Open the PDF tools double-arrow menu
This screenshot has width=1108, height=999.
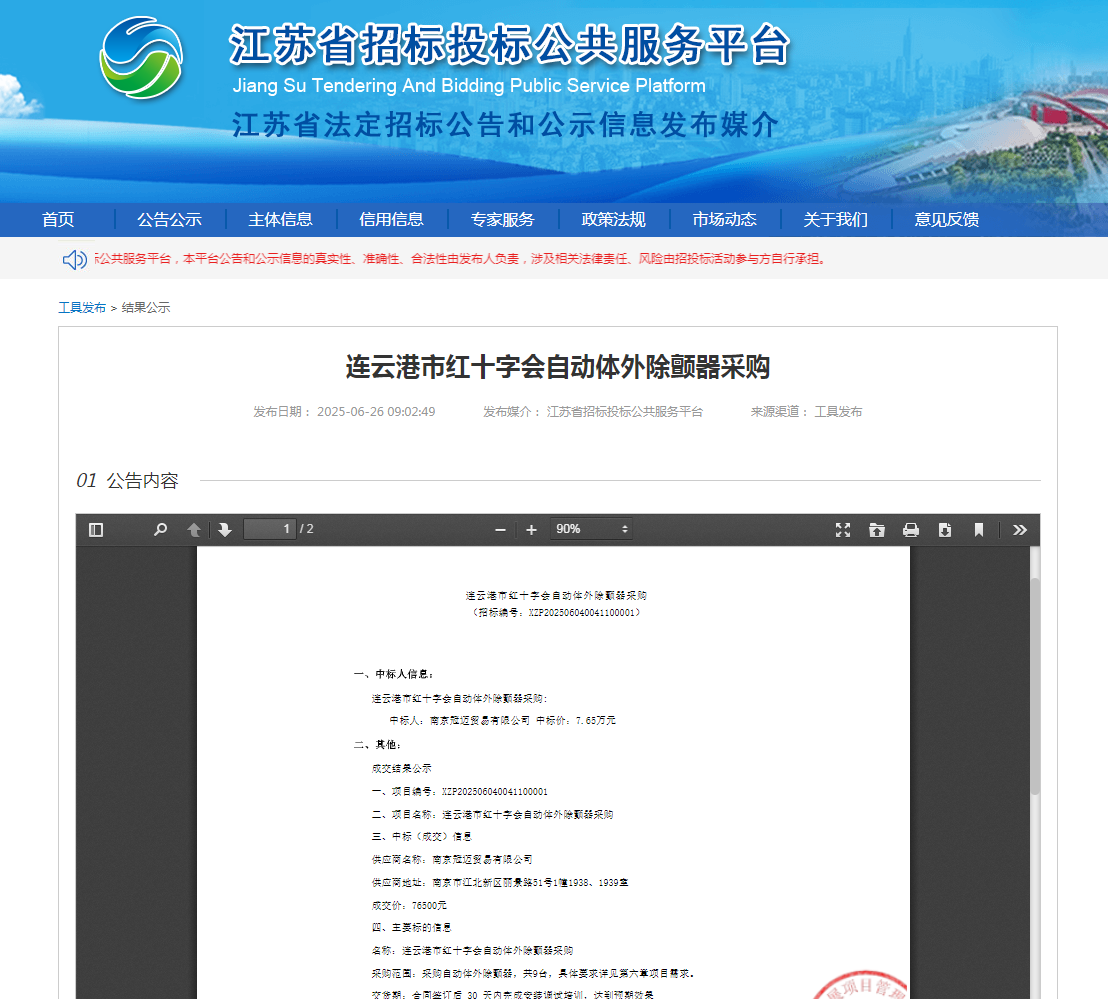coord(1020,530)
